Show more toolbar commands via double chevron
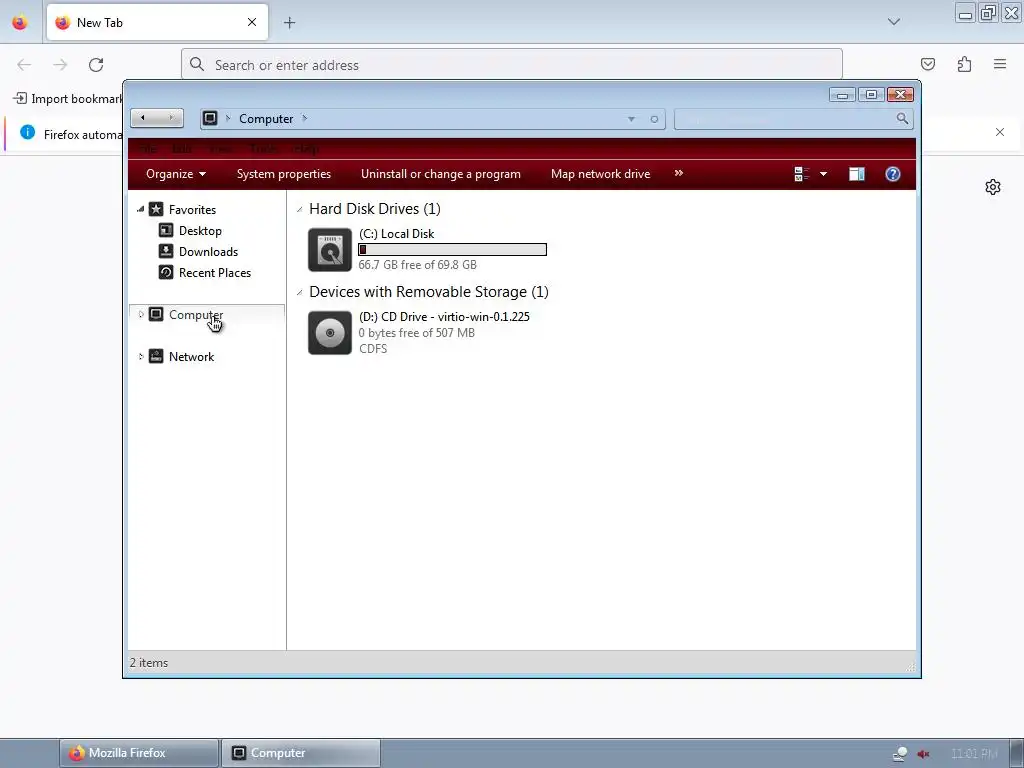 click(679, 173)
